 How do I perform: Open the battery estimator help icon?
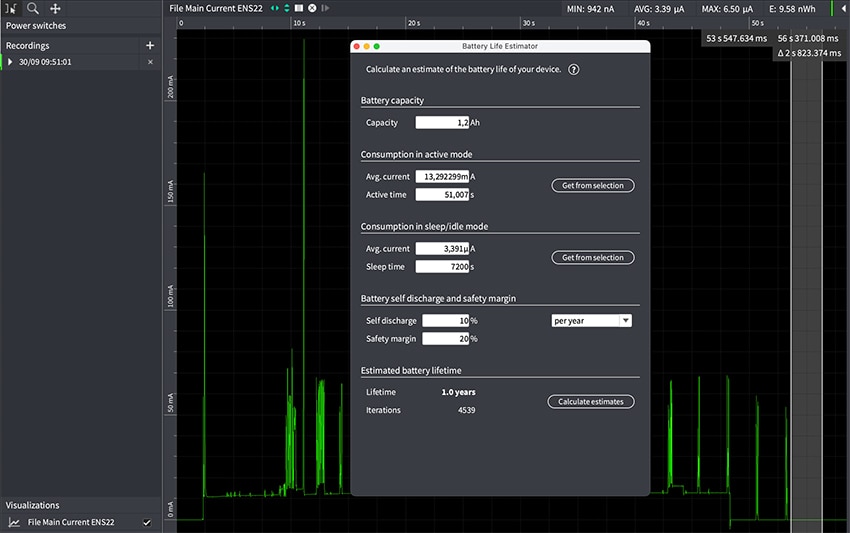(574, 69)
